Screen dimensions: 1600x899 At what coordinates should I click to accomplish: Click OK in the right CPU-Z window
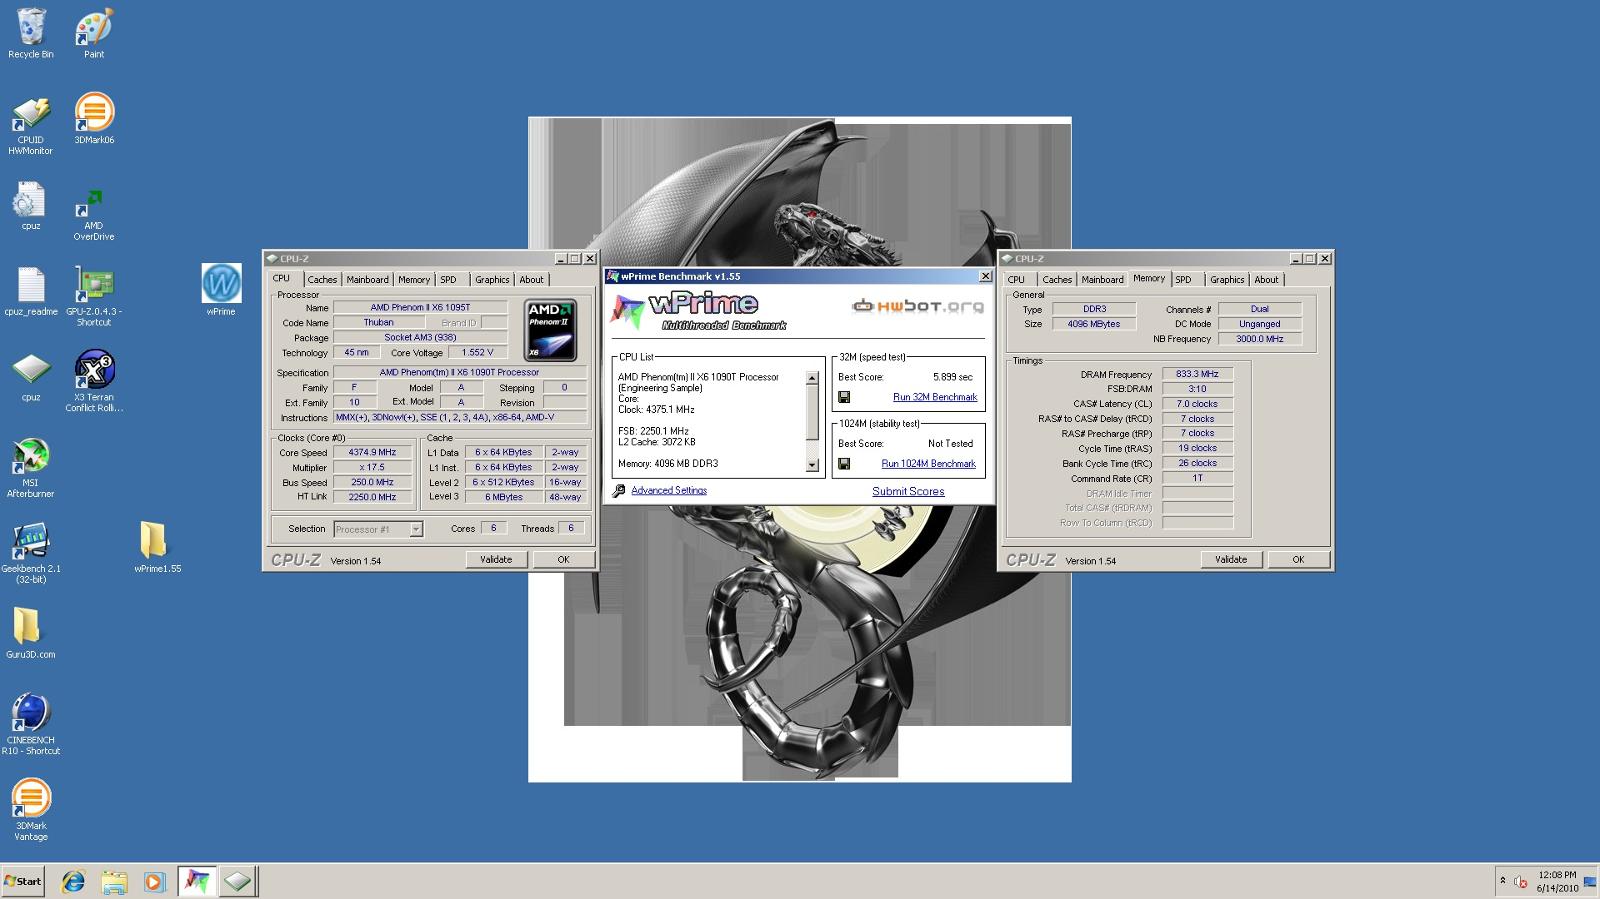click(x=1298, y=560)
